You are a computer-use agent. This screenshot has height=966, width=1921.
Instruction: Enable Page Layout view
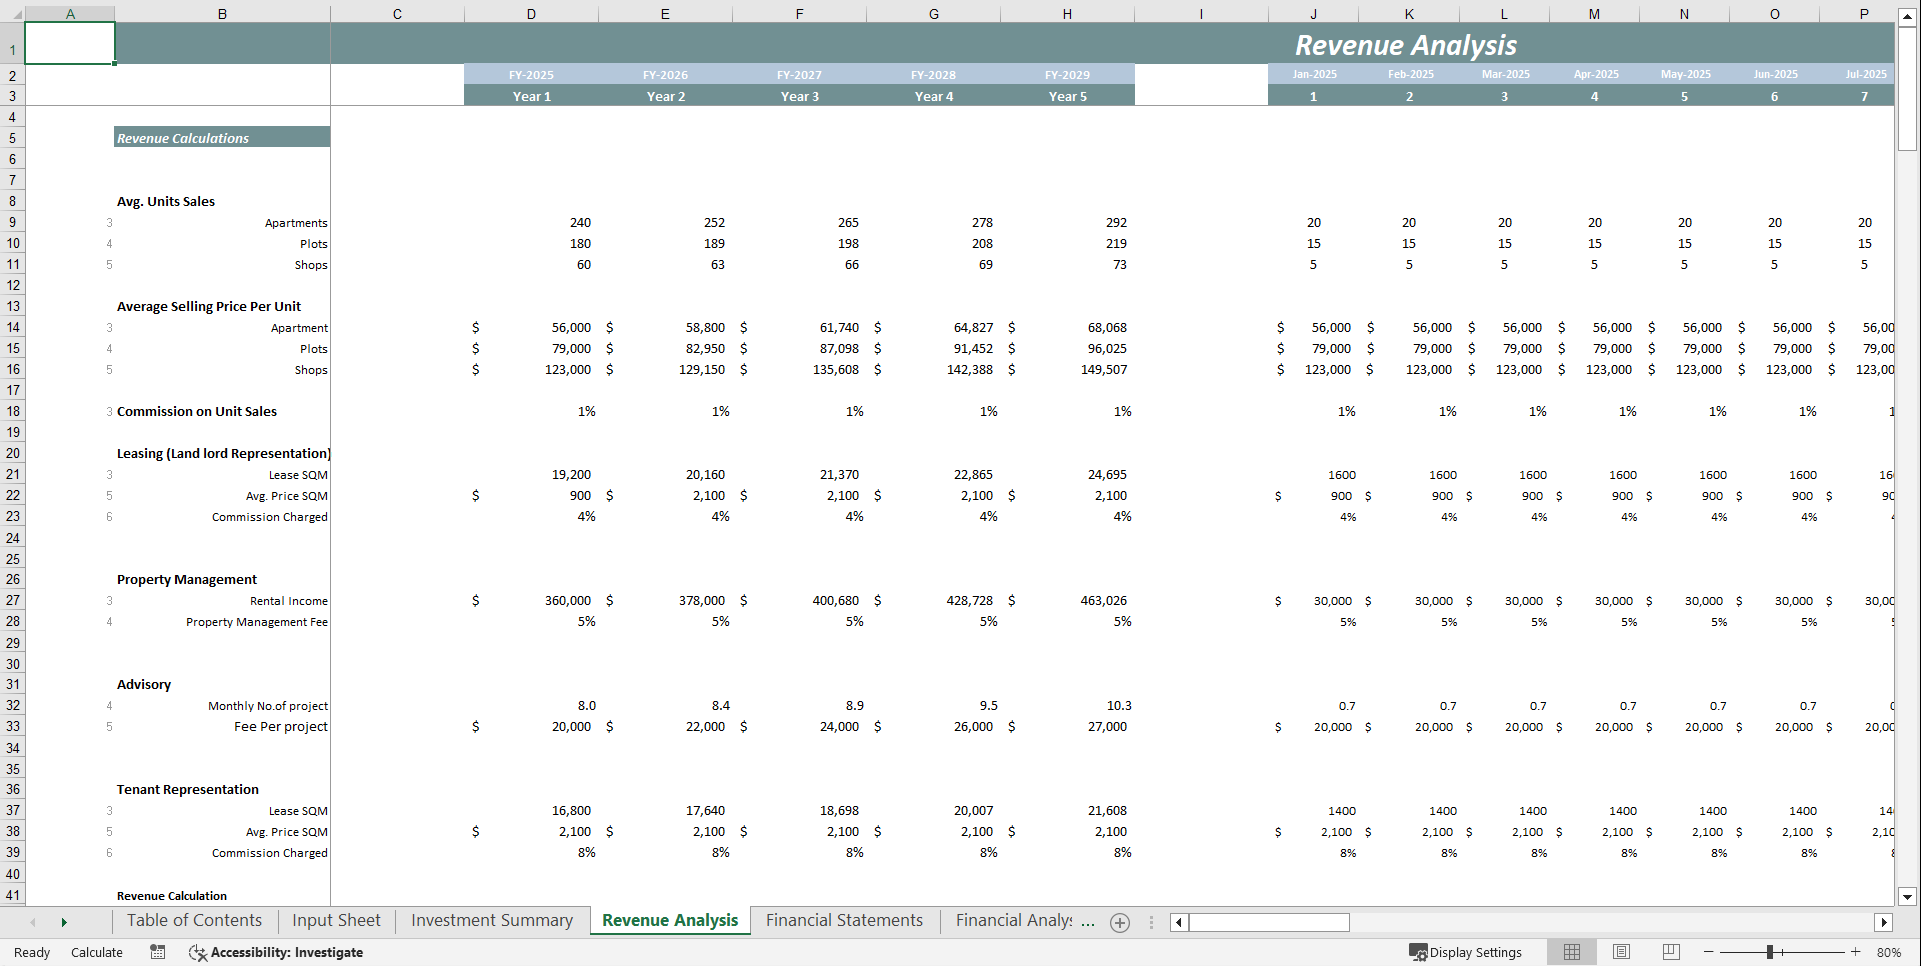(x=1621, y=952)
